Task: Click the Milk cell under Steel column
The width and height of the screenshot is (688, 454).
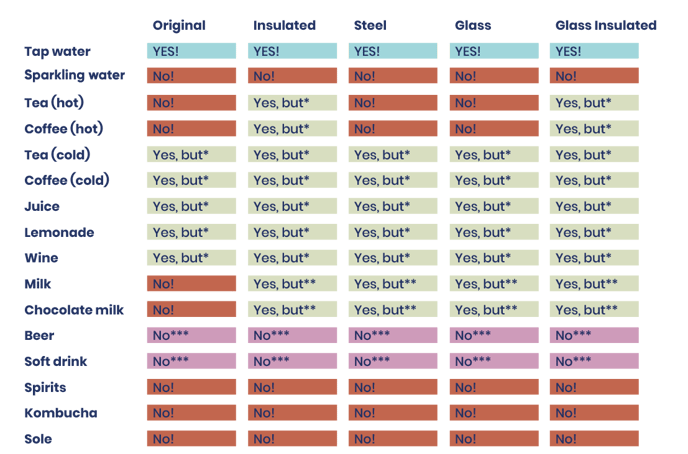Action: (393, 284)
